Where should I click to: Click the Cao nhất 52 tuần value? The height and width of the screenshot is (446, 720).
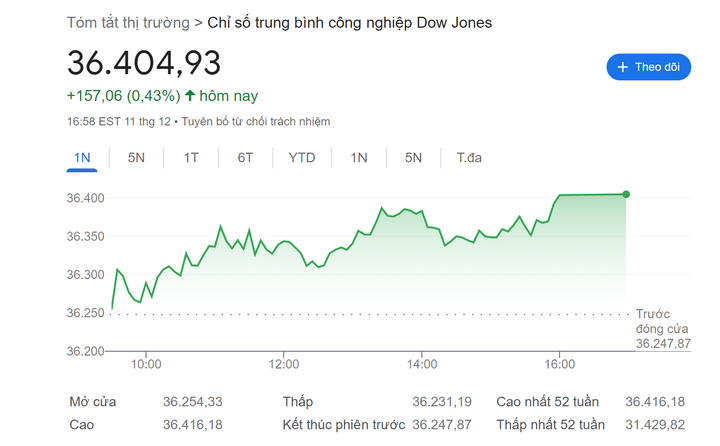(655, 402)
